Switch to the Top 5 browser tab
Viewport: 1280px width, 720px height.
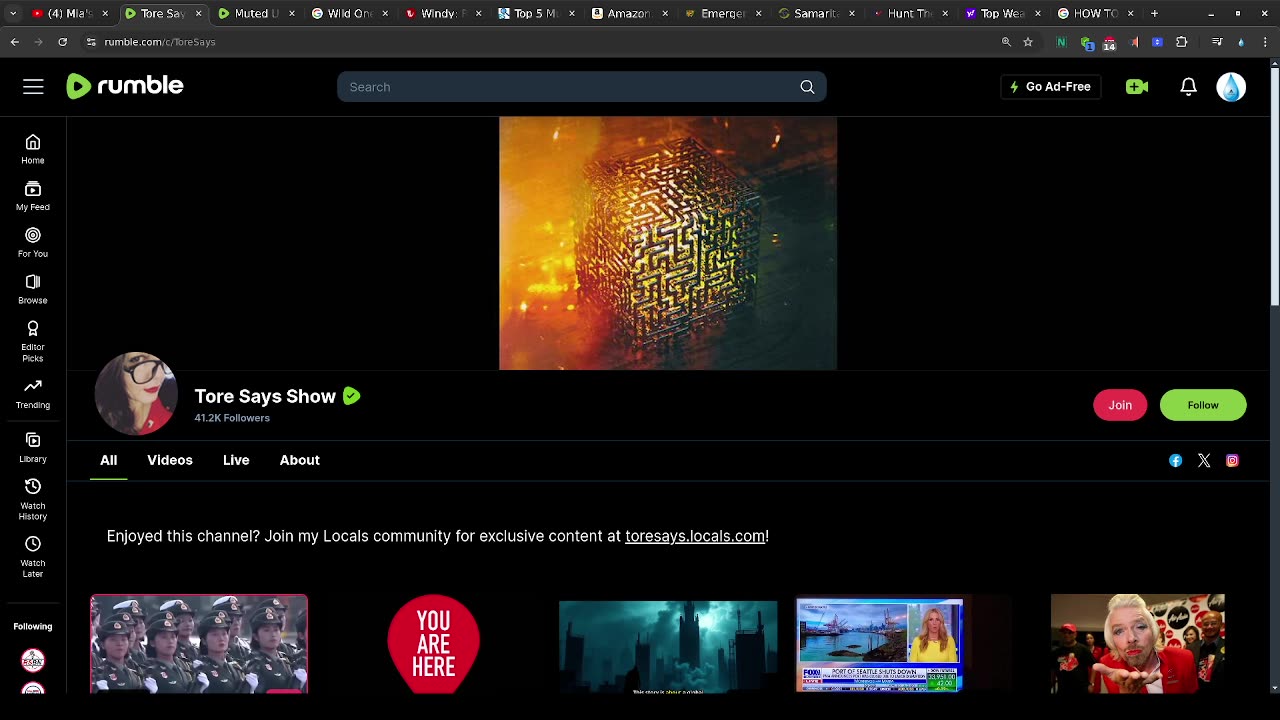[x=536, y=14]
